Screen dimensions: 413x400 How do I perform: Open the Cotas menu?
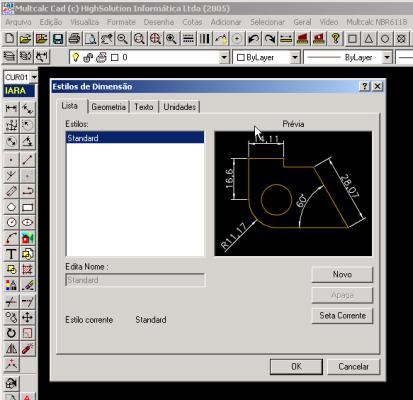coord(192,22)
